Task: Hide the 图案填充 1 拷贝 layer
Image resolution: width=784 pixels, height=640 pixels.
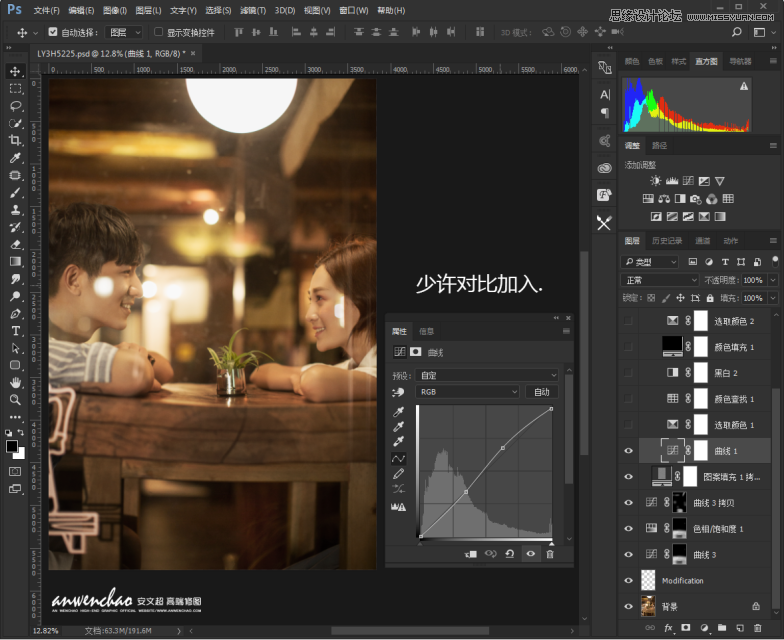Action: [x=628, y=477]
